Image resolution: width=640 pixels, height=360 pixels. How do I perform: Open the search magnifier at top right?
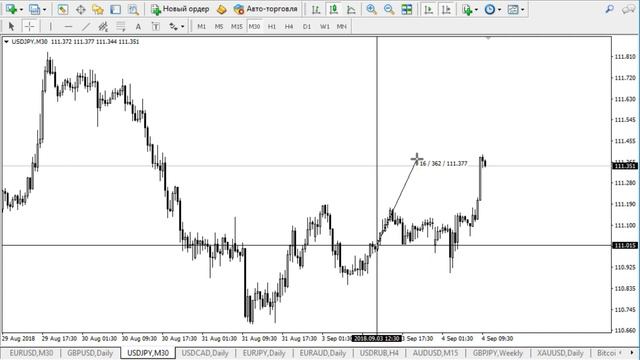pyautogui.click(x=610, y=9)
